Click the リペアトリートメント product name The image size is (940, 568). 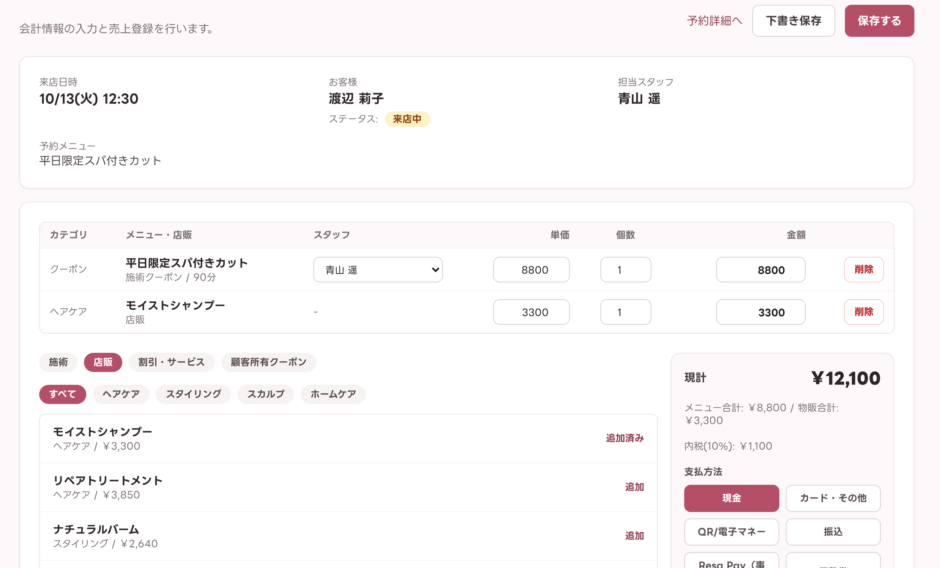point(108,480)
